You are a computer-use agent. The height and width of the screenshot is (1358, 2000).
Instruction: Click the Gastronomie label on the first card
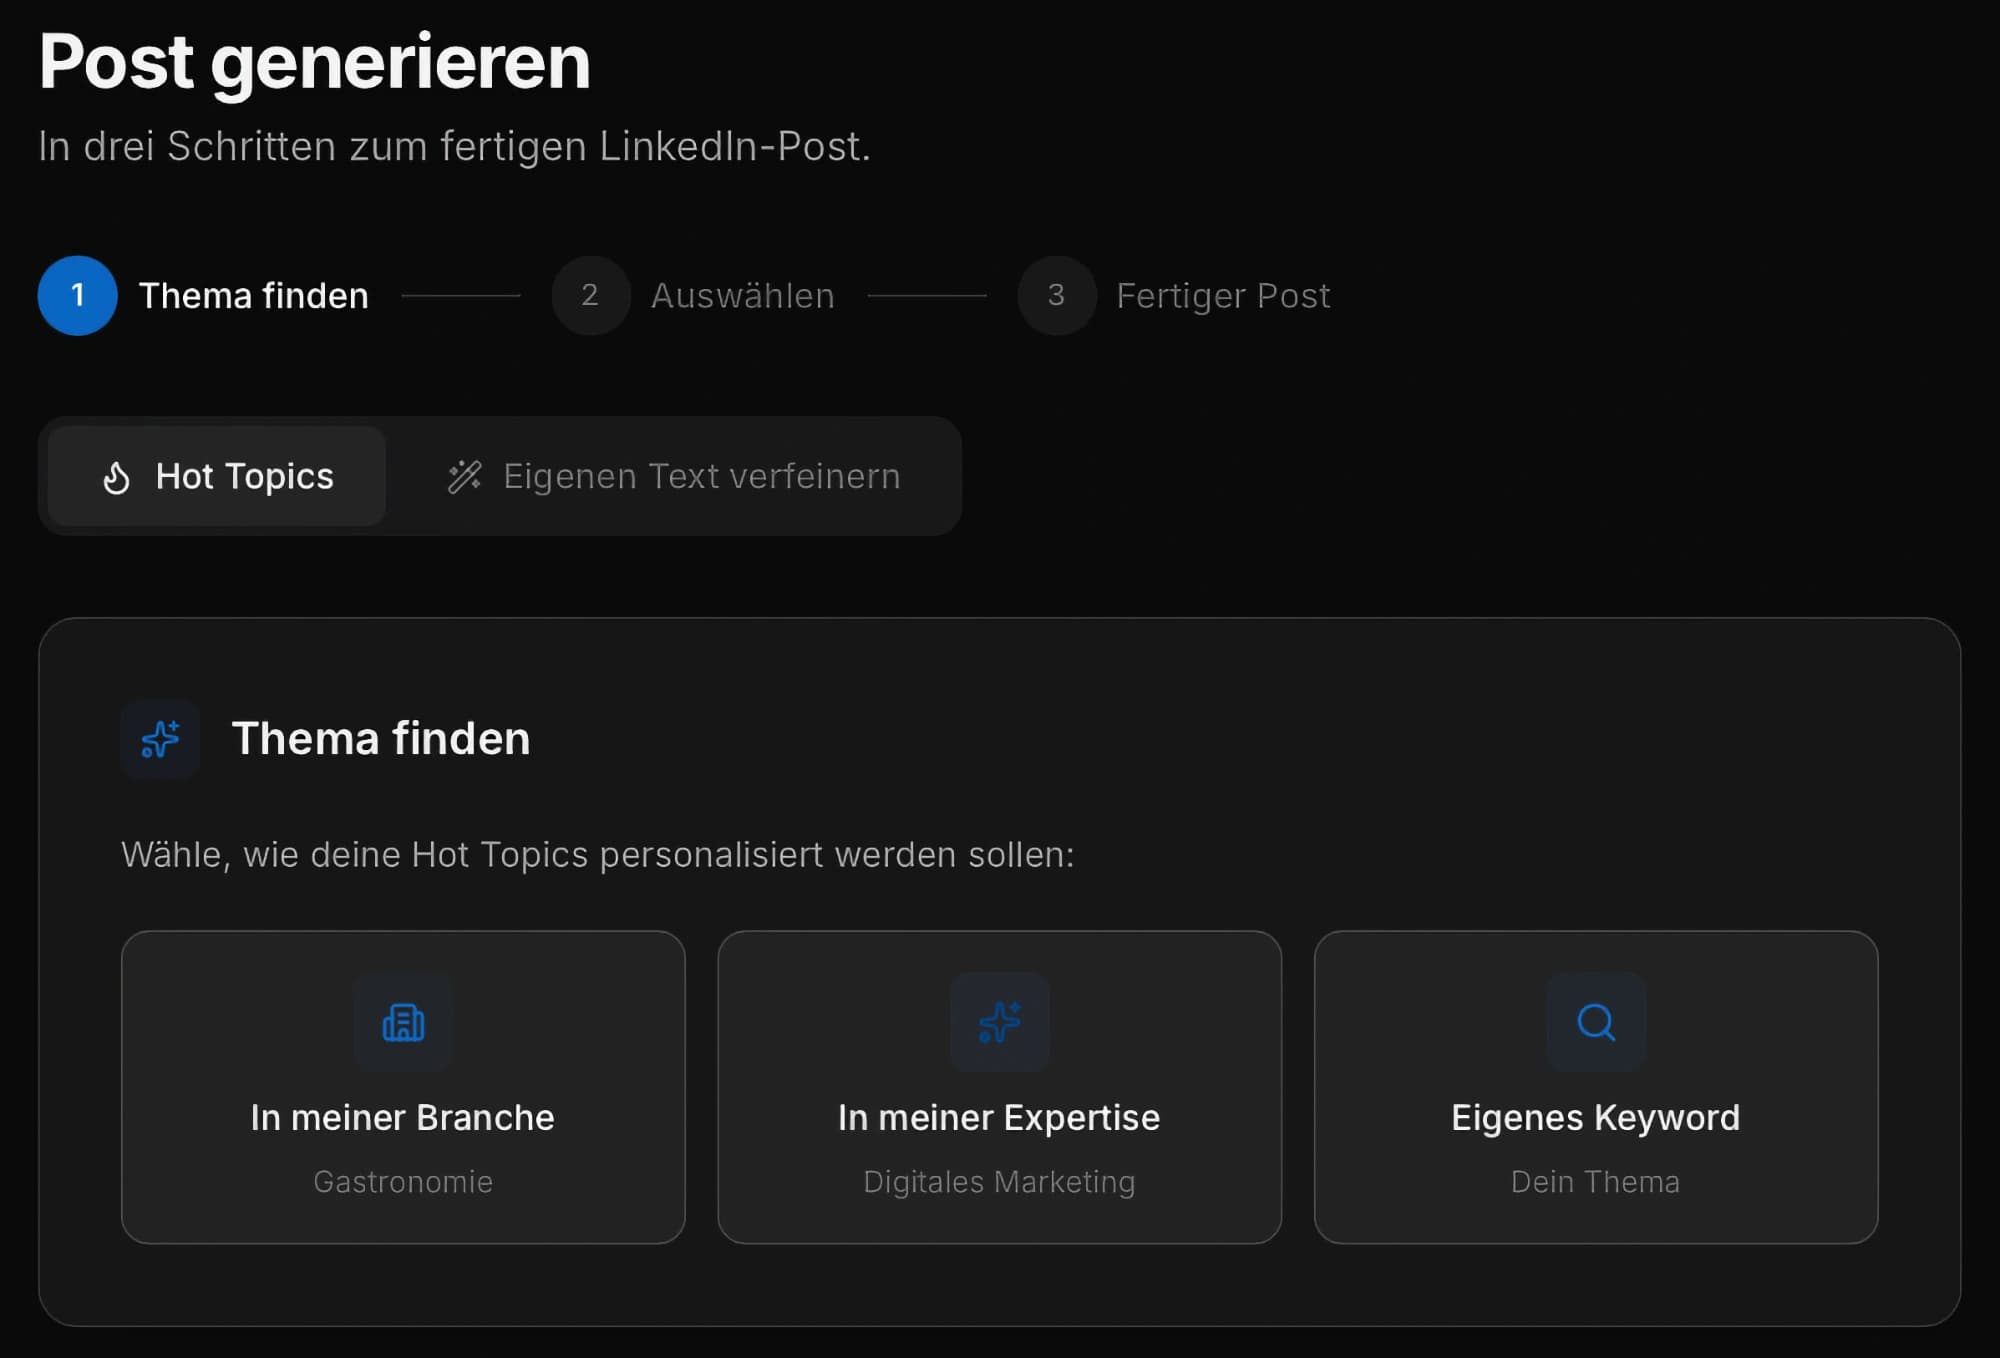402,1182
